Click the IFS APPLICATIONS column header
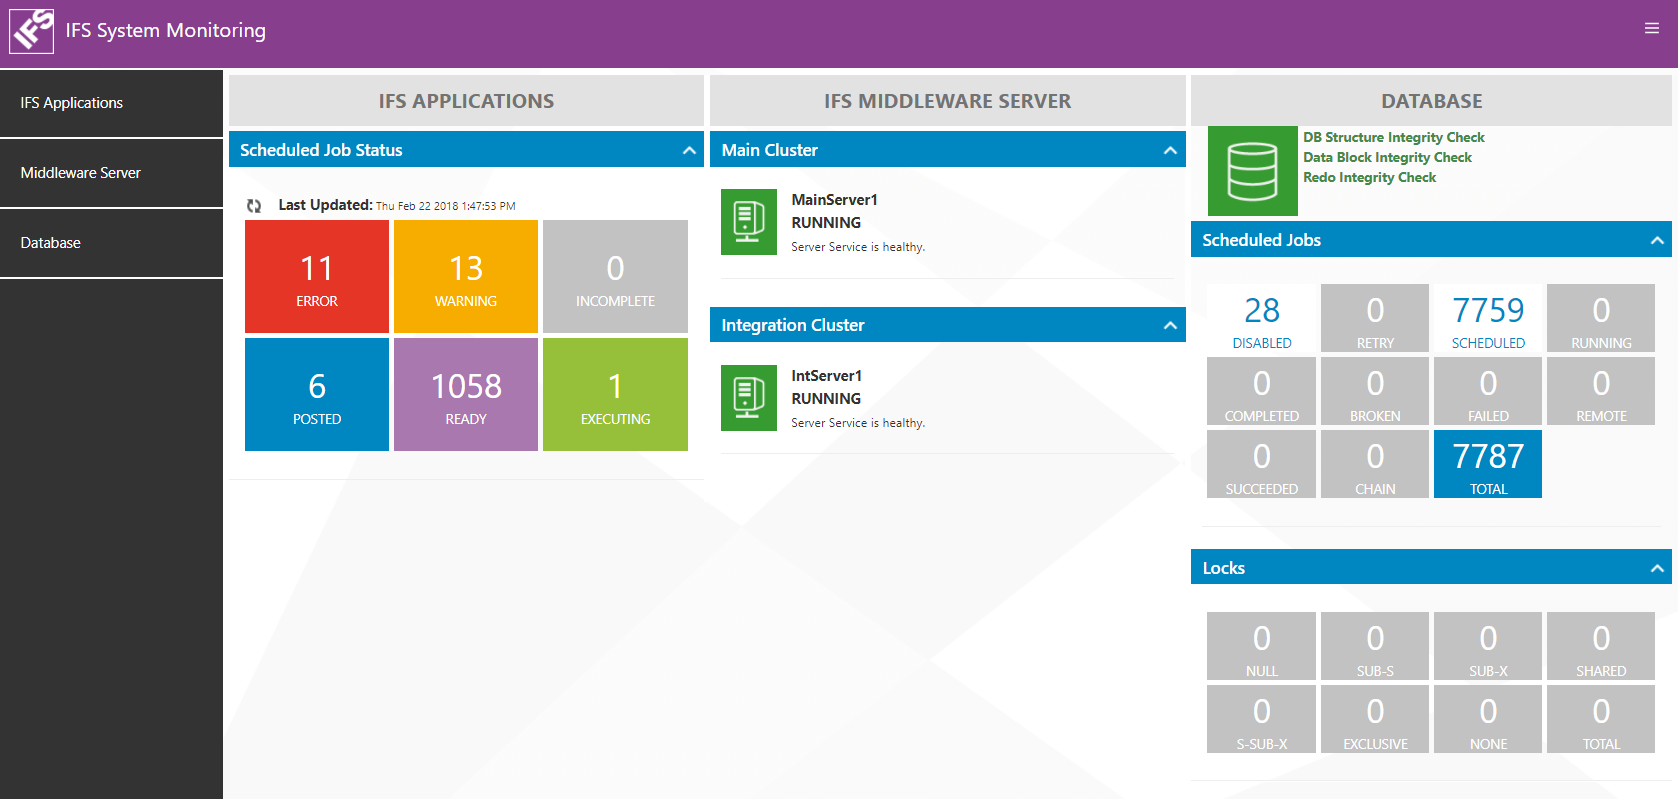 point(466,101)
